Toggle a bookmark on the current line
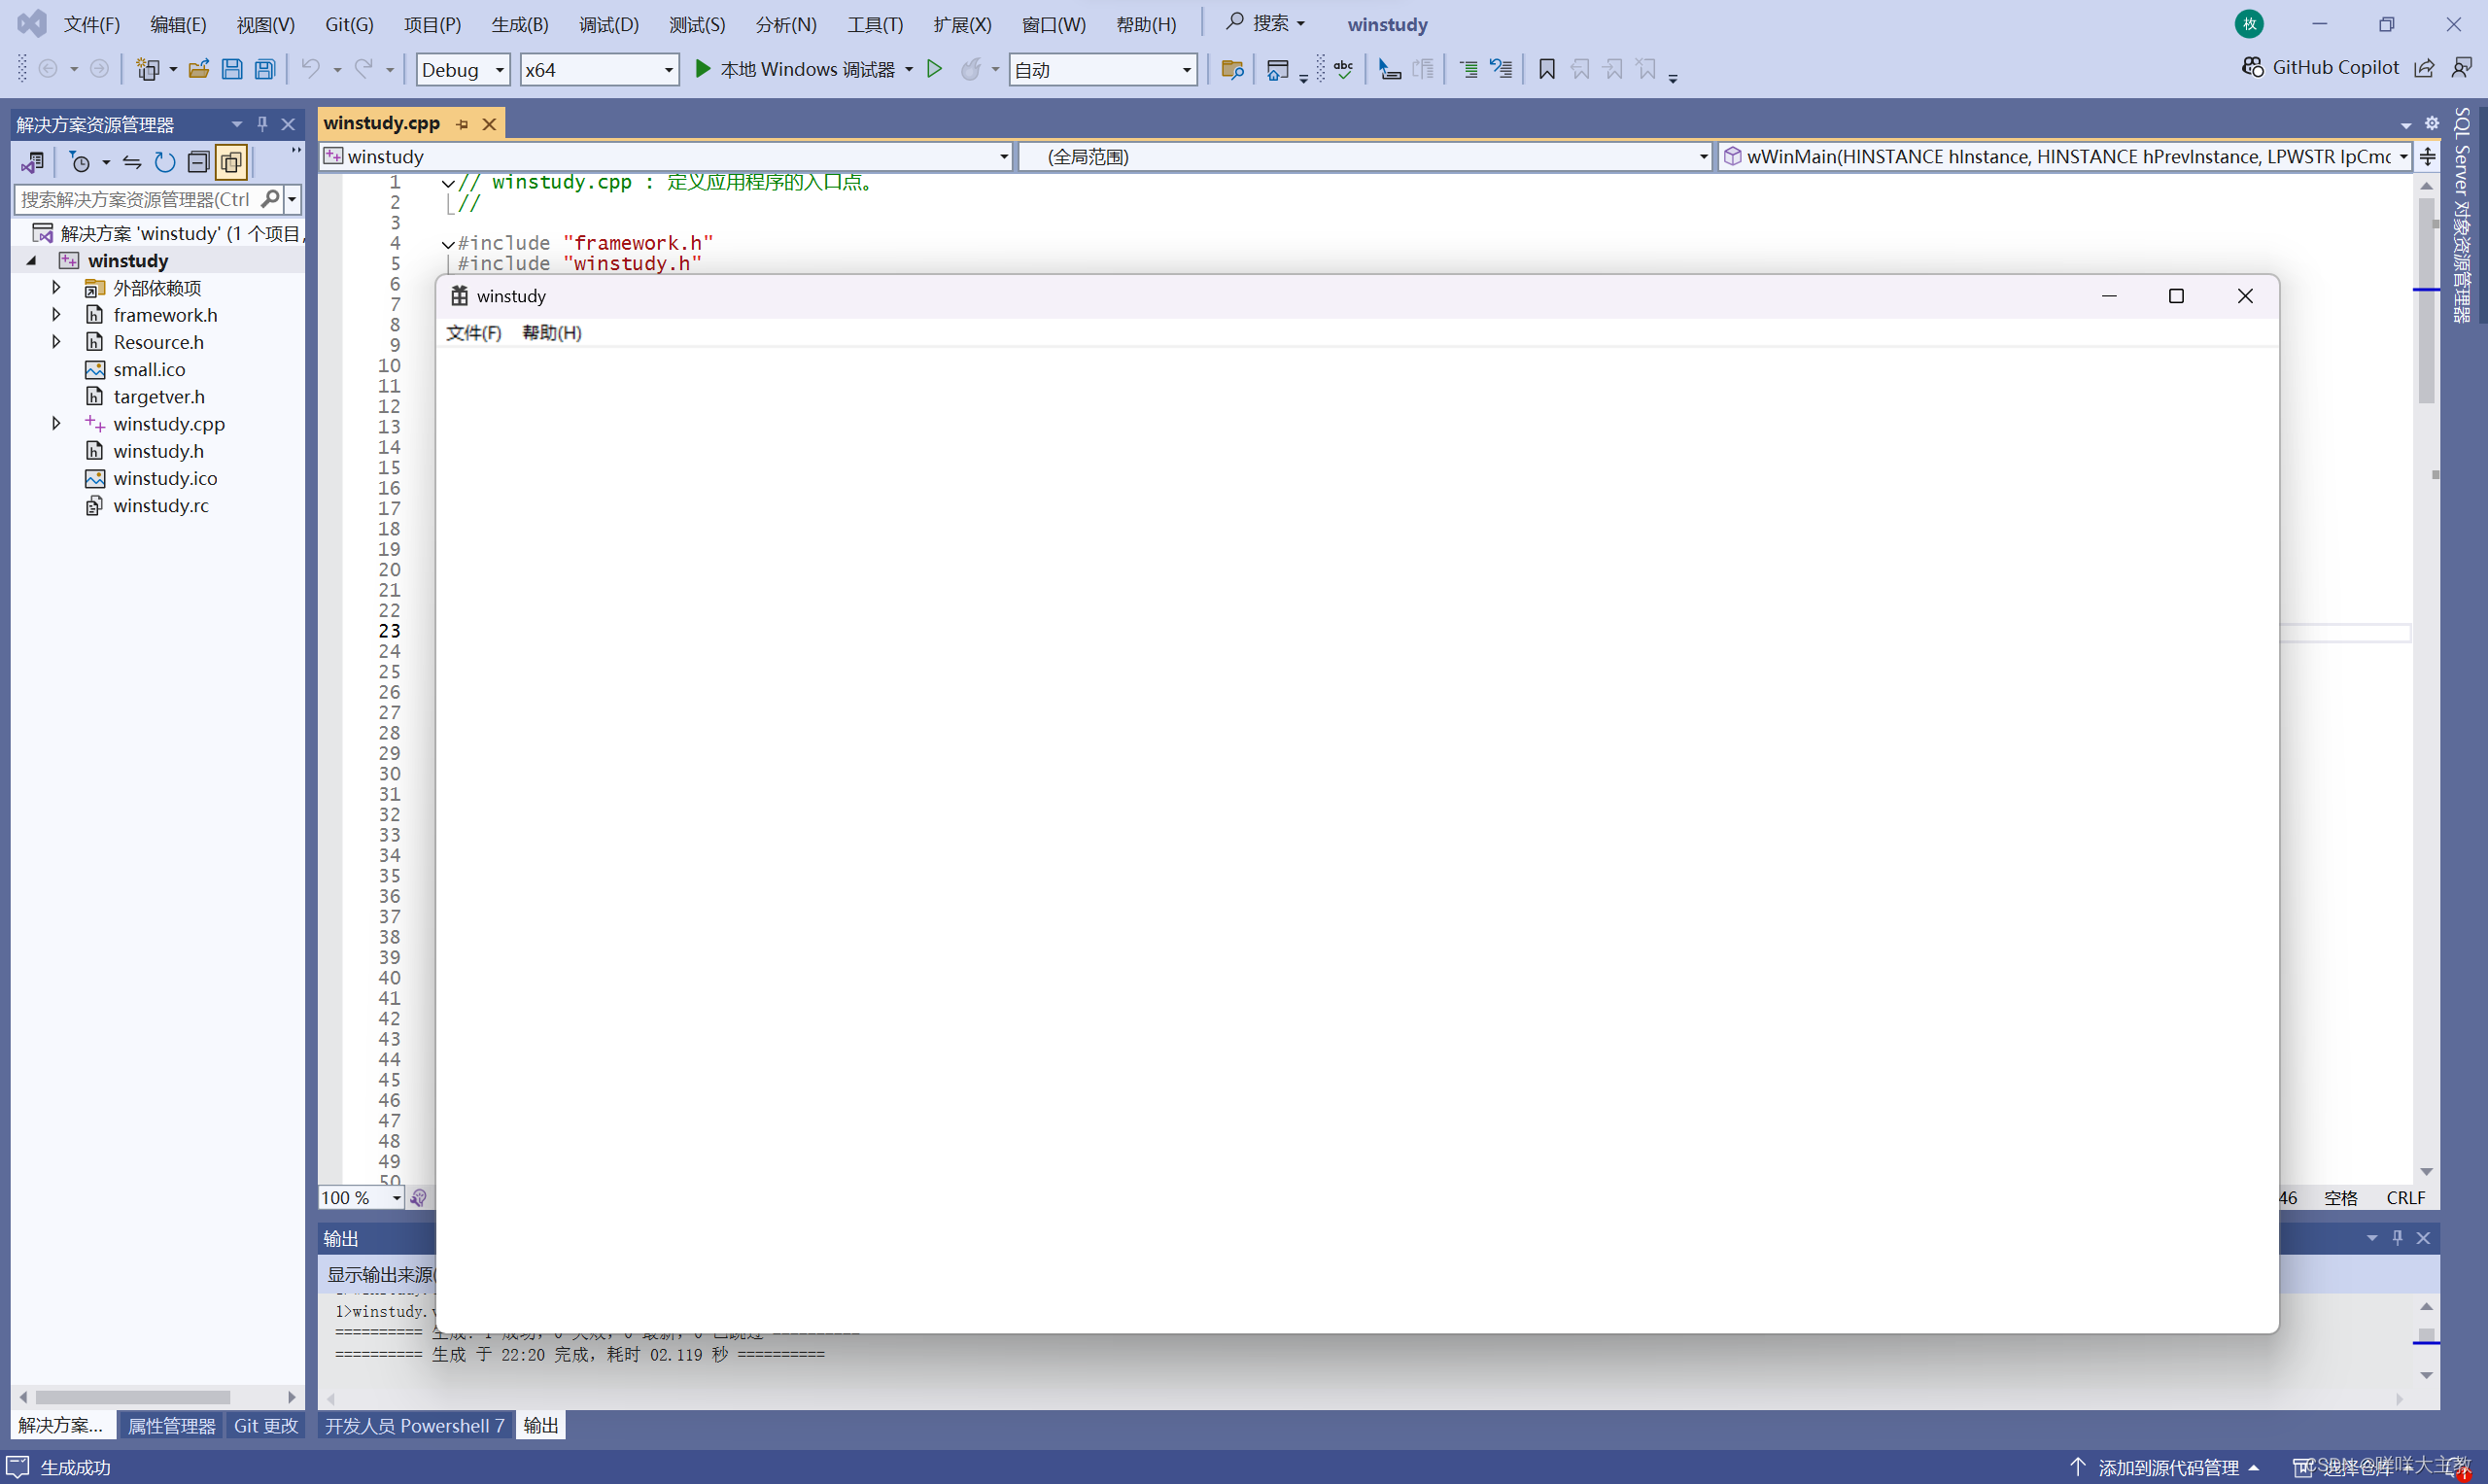2488x1484 pixels. coord(1546,69)
